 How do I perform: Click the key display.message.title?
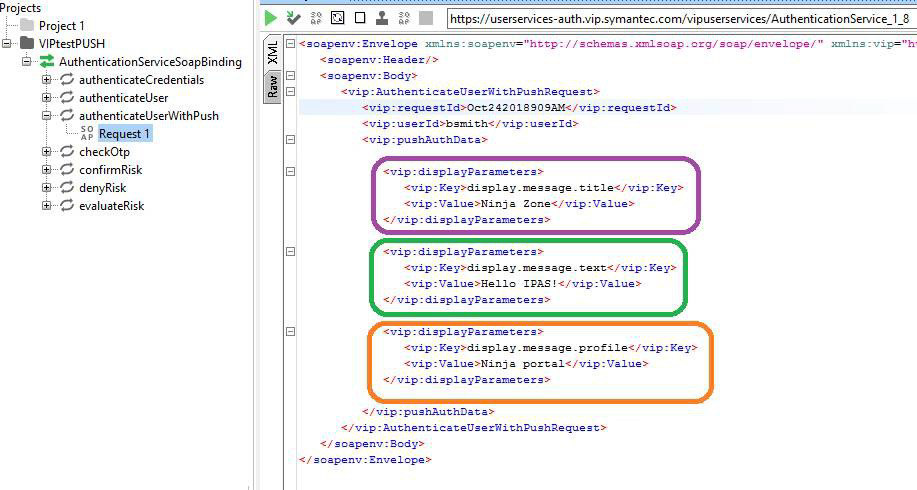tap(540, 188)
